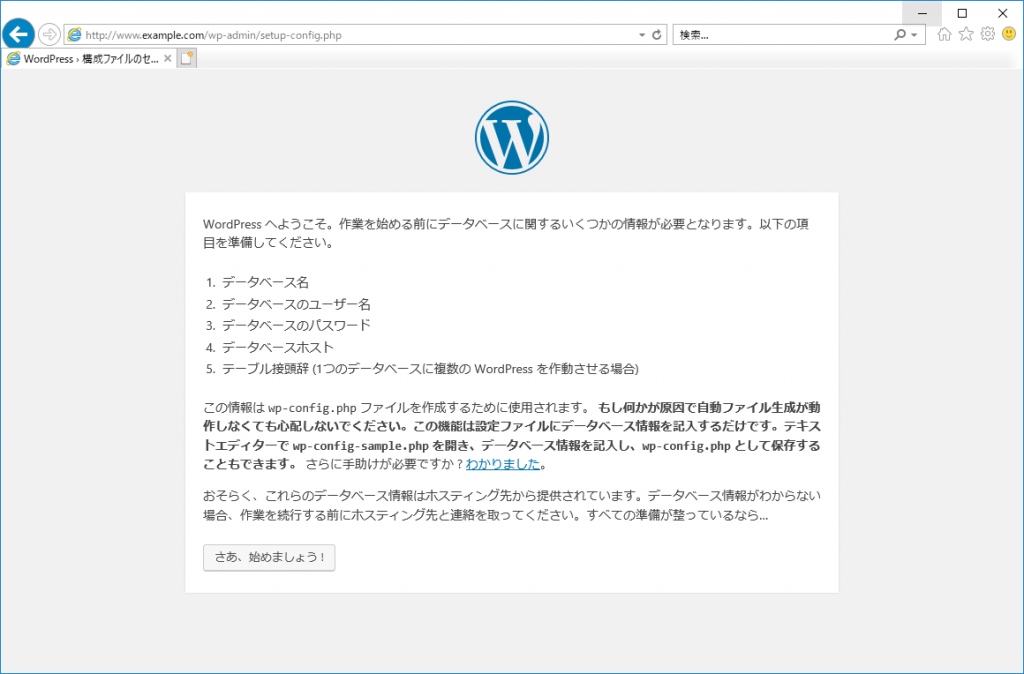Open Tools gear icon
The image size is (1024, 674).
pyautogui.click(x=987, y=35)
